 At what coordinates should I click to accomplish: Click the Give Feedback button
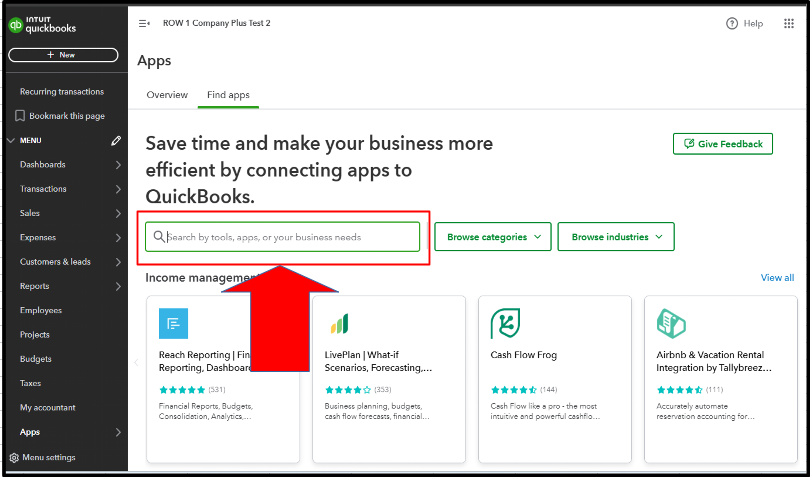tap(723, 144)
